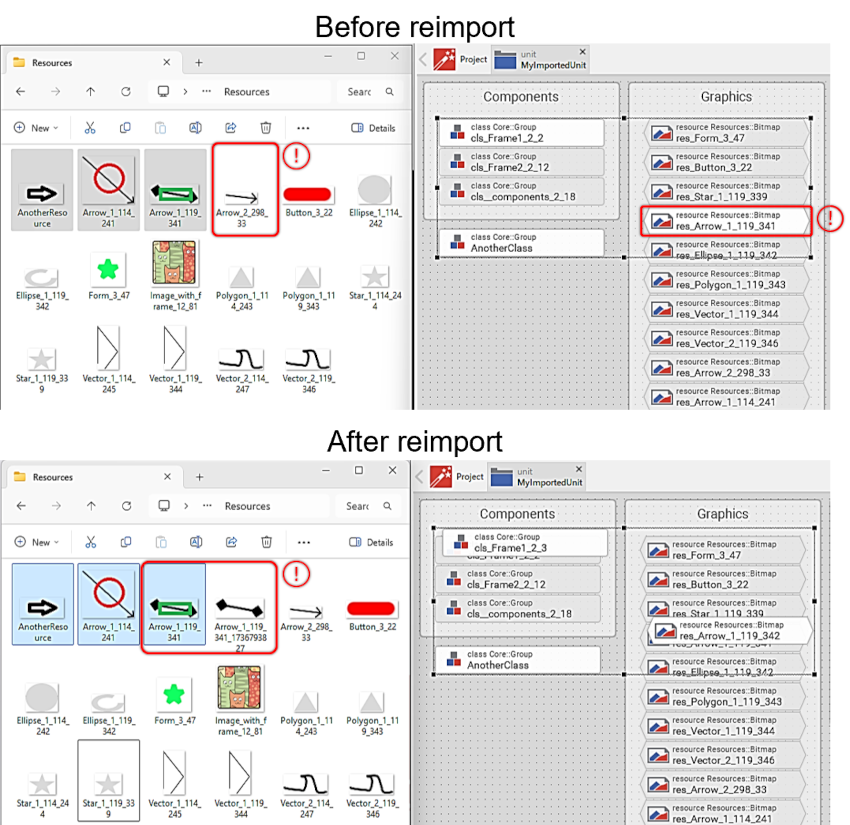This screenshot has height=825, width=850.
Task: Close MyImportedUnit tab in lower editor
Action: [x=578, y=467]
